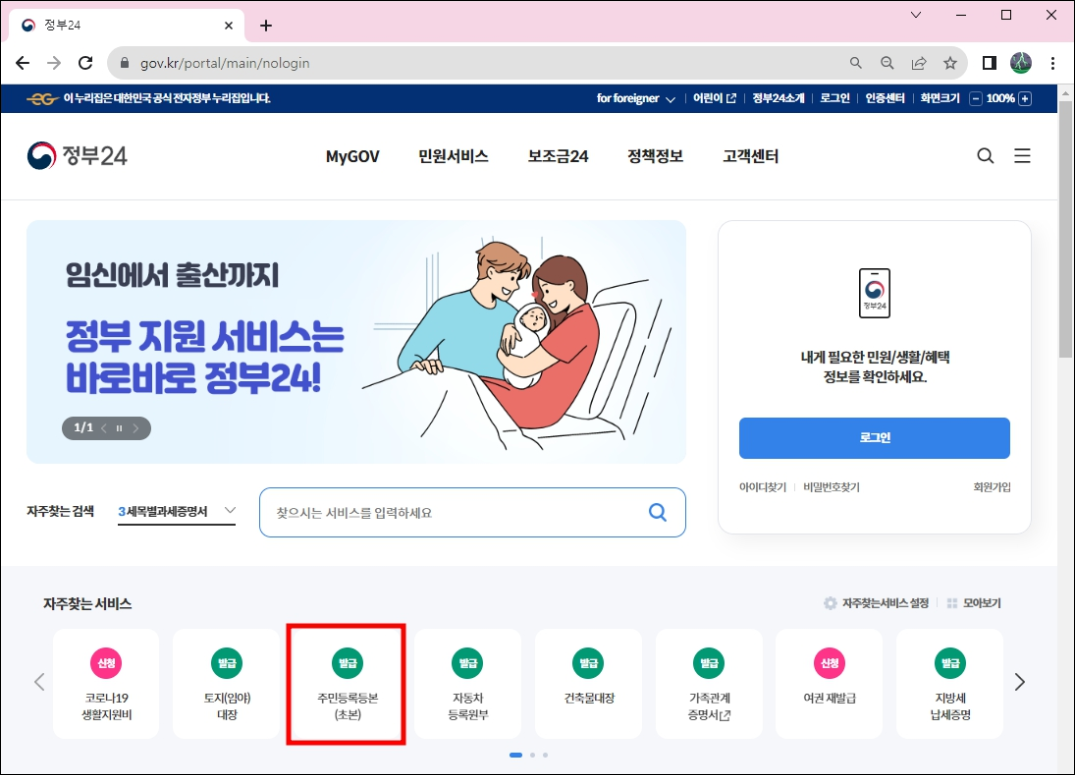Open the MyGOV menu
This screenshot has width=1075, height=775.
point(352,156)
